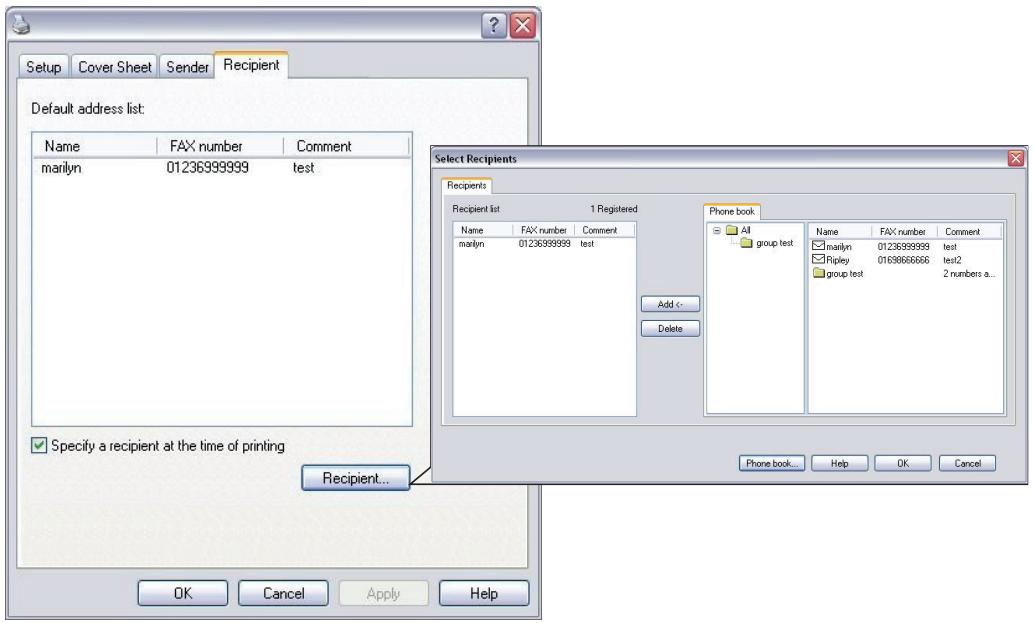Click the question mark help icon
Image resolution: width=1034 pixels, height=623 pixels.
coord(494,26)
